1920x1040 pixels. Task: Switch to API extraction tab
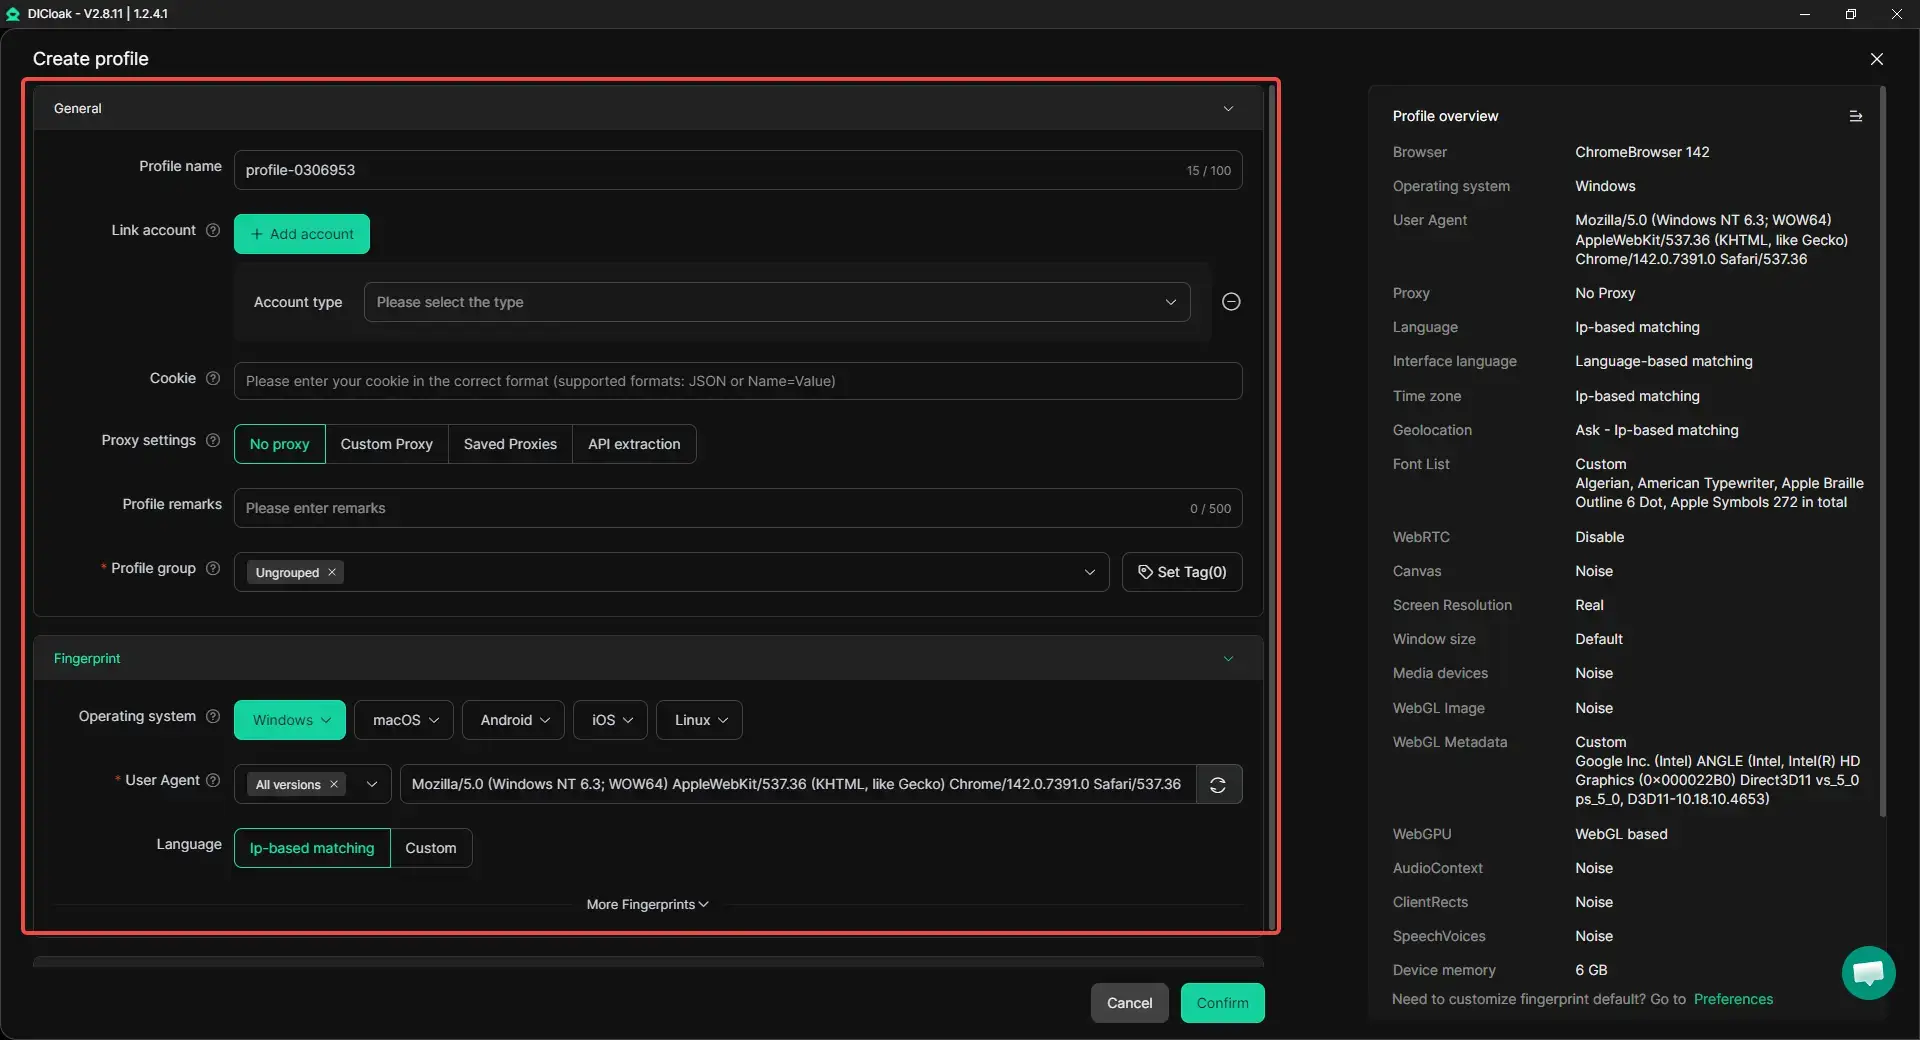633,445
